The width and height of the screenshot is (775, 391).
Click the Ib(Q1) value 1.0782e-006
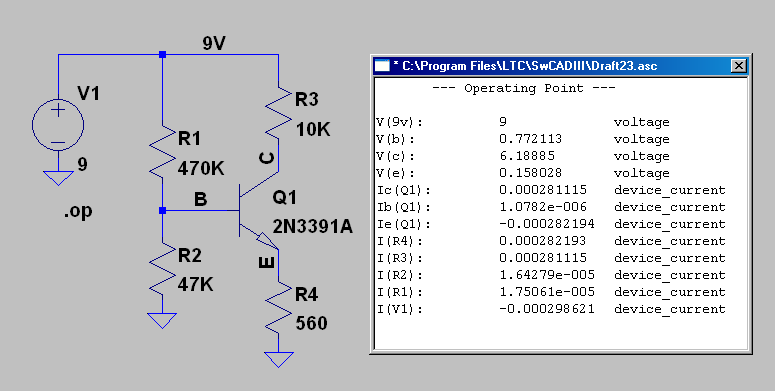[x=543, y=207]
